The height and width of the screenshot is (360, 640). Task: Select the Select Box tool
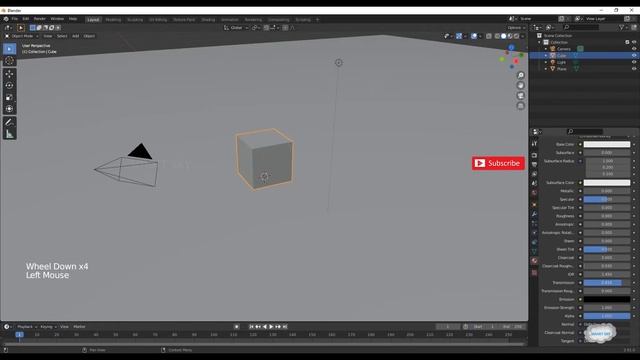[x=9, y=49]
